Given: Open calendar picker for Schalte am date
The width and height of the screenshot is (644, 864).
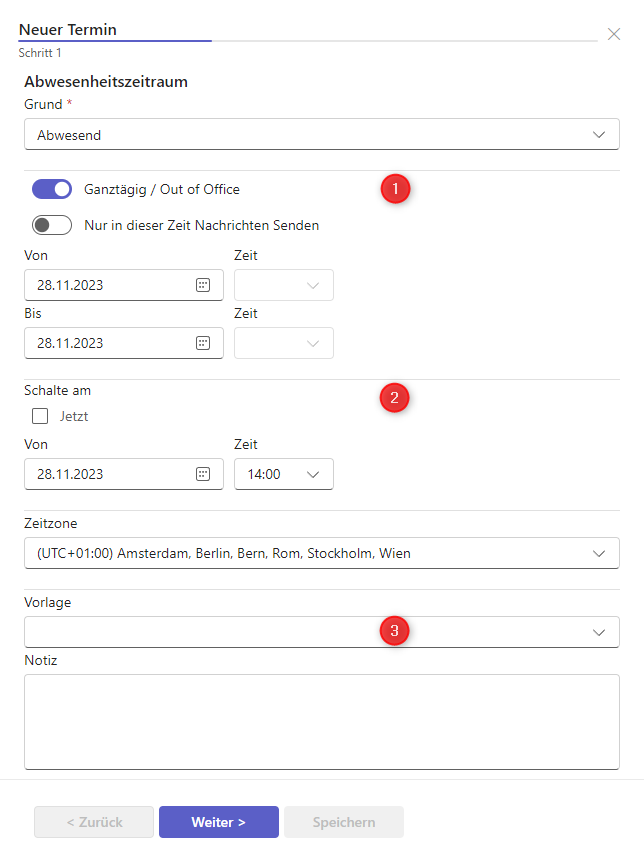Looking at the screenshot, I should click(203, 474).
